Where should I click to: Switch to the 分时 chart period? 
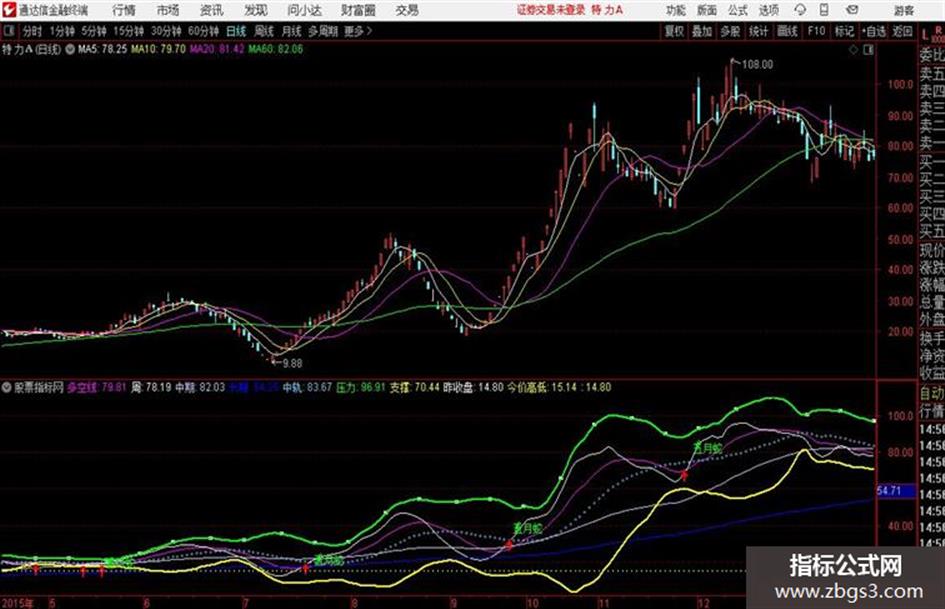click(x=33, y=31)
